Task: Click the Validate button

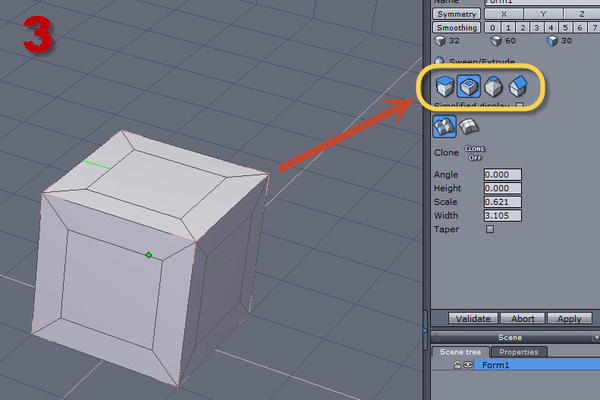Action: coord(473,318)
